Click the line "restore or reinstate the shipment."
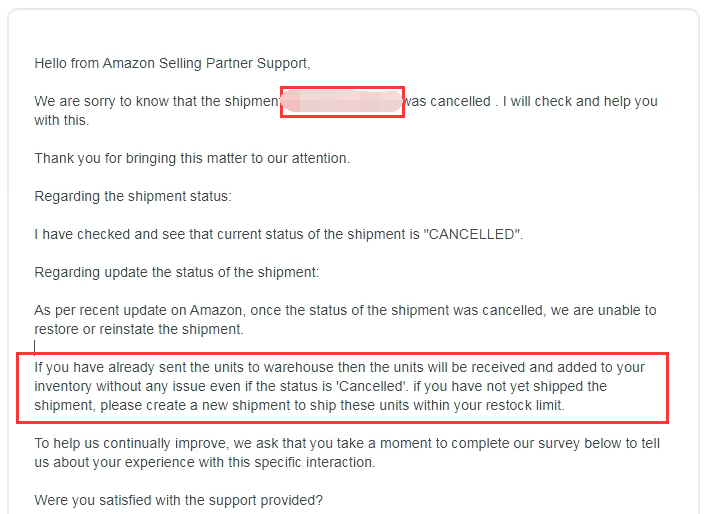This screenshot has width=707, height=514. (x=138, y=329)
